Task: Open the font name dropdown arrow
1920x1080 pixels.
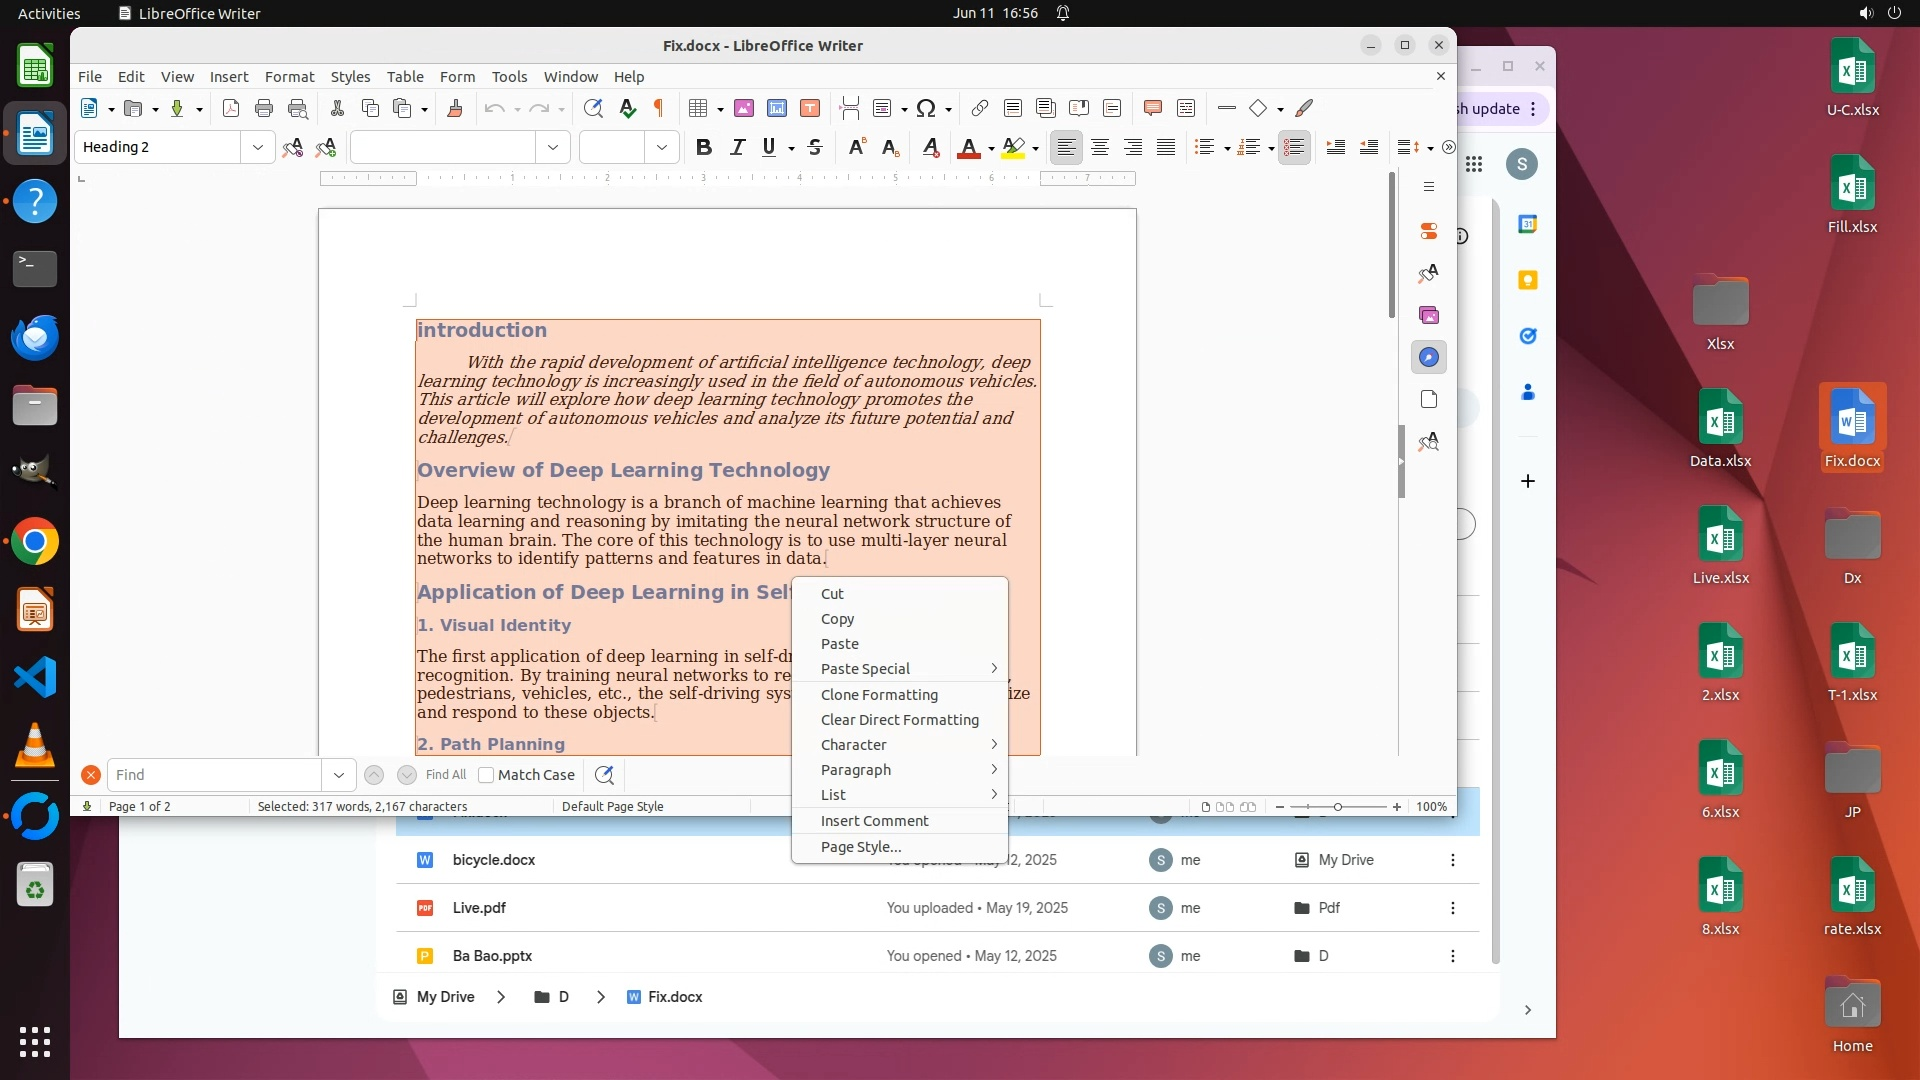Action: point(553,147)
